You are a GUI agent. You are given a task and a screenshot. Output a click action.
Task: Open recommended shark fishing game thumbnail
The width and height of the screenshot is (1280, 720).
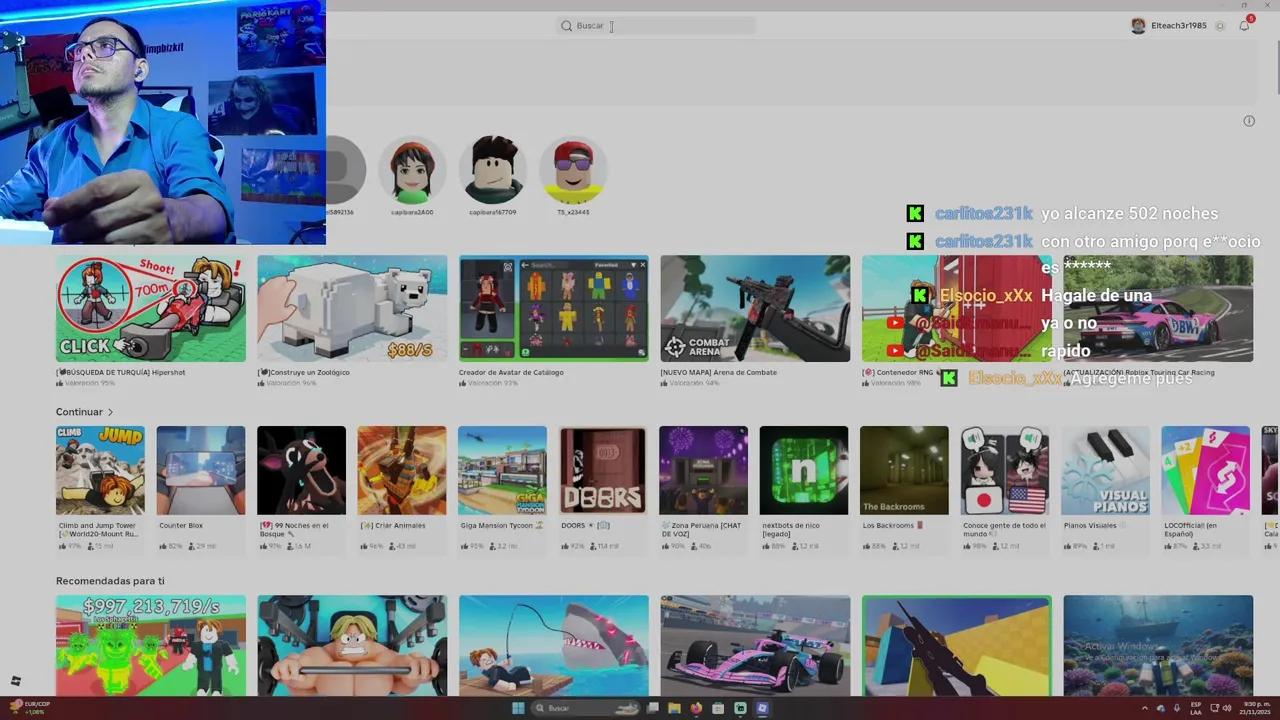click(x=554, y=646)
